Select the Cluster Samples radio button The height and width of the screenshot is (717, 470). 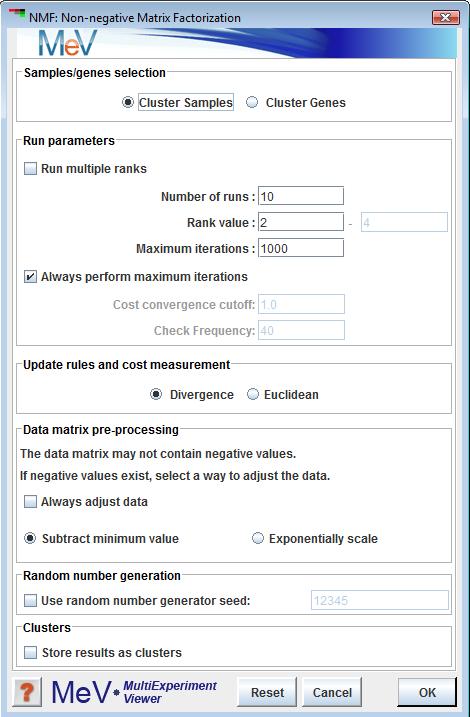coord(128,102)
